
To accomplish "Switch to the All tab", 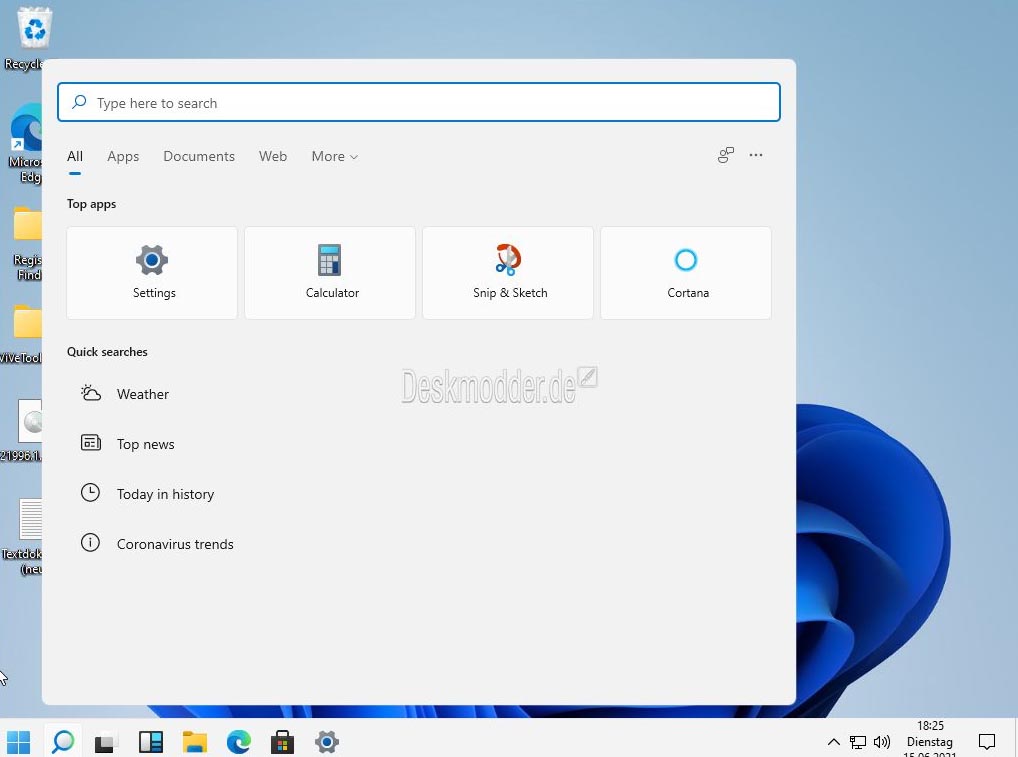I will [75, 156].
